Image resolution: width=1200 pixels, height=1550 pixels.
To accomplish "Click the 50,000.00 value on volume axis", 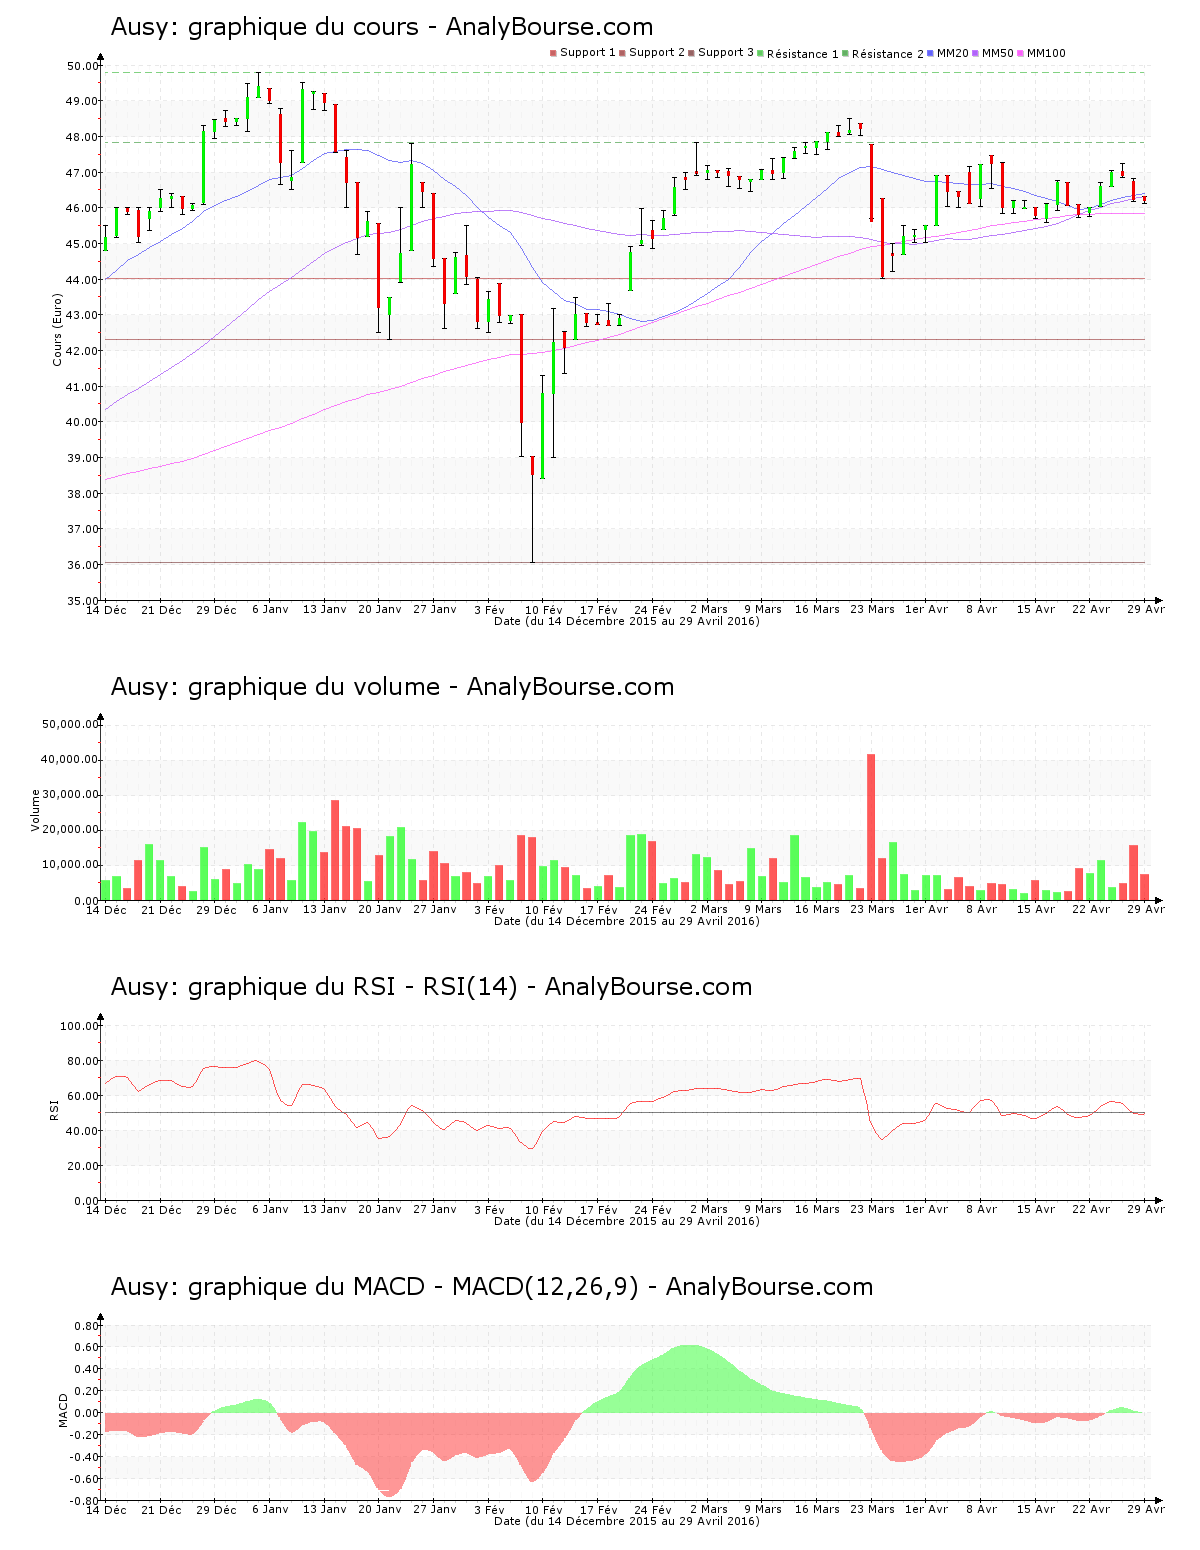I will (x=69, y=724).
